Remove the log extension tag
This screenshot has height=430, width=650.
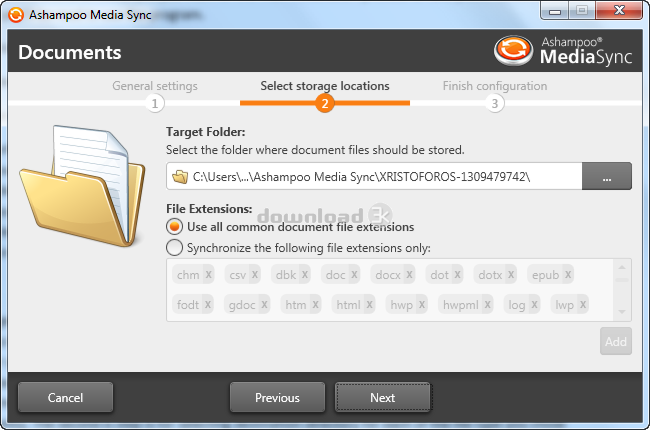[x=533, y=305]
